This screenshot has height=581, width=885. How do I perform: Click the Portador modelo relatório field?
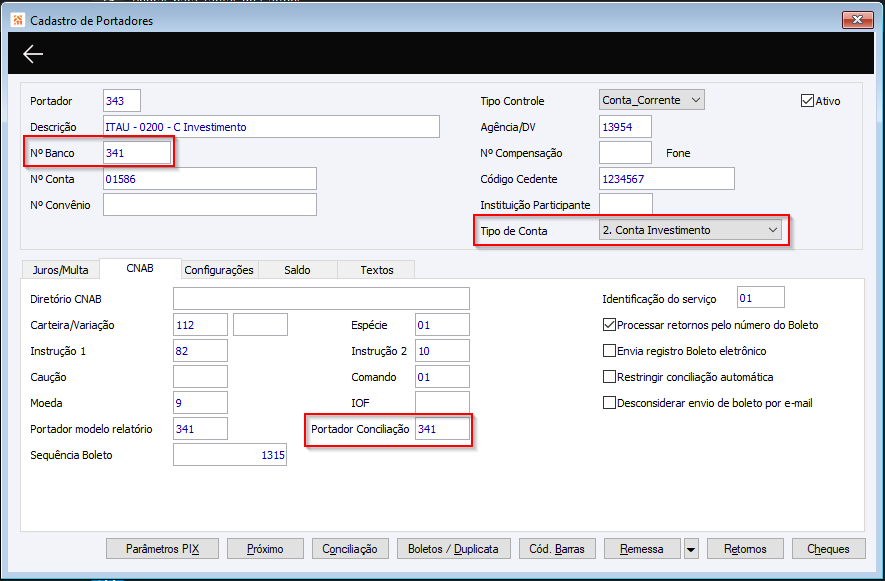(x=200, y=429)
